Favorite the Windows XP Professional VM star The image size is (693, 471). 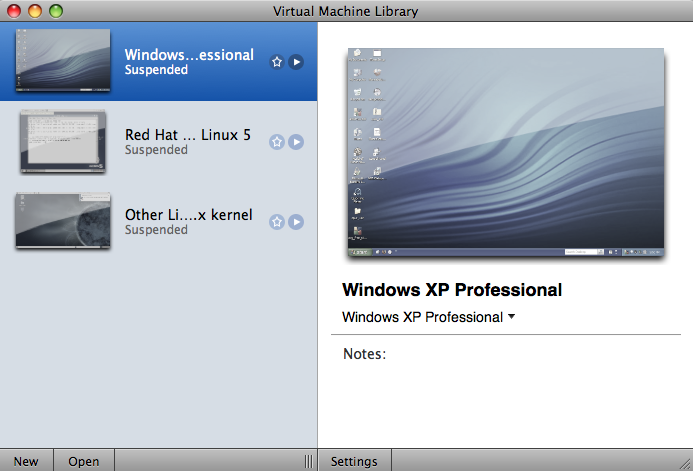pyautogui.click(x=277, y=62)
